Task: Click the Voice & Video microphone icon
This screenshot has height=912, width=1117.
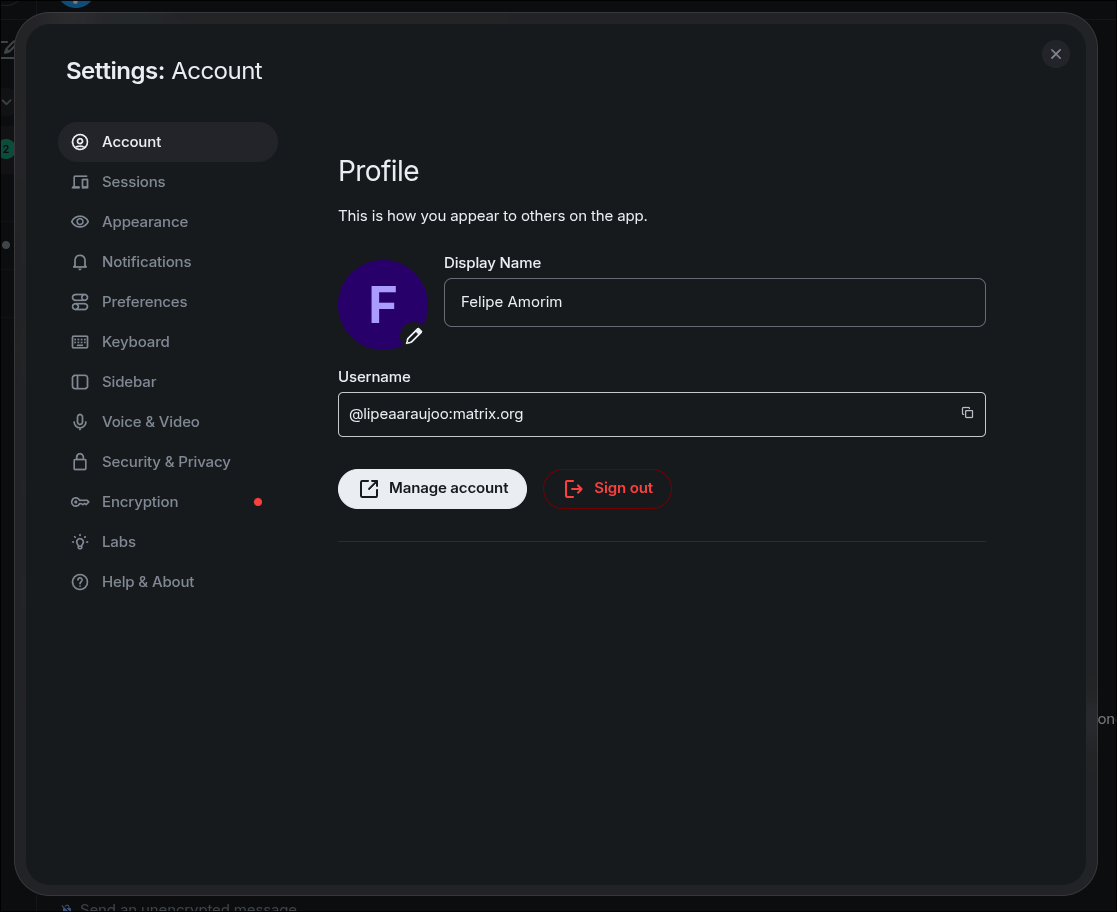Action: [80, 422]
